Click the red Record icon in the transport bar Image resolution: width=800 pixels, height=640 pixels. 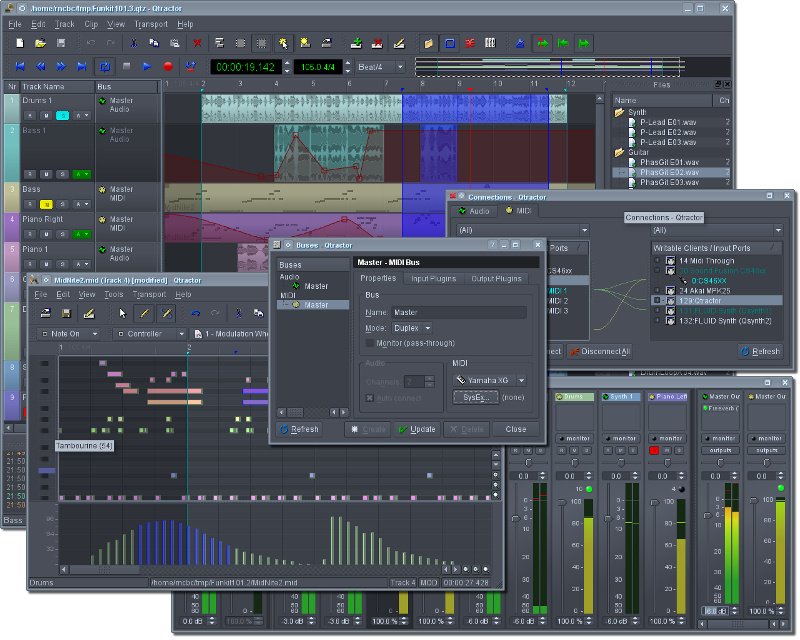[168, 67]
